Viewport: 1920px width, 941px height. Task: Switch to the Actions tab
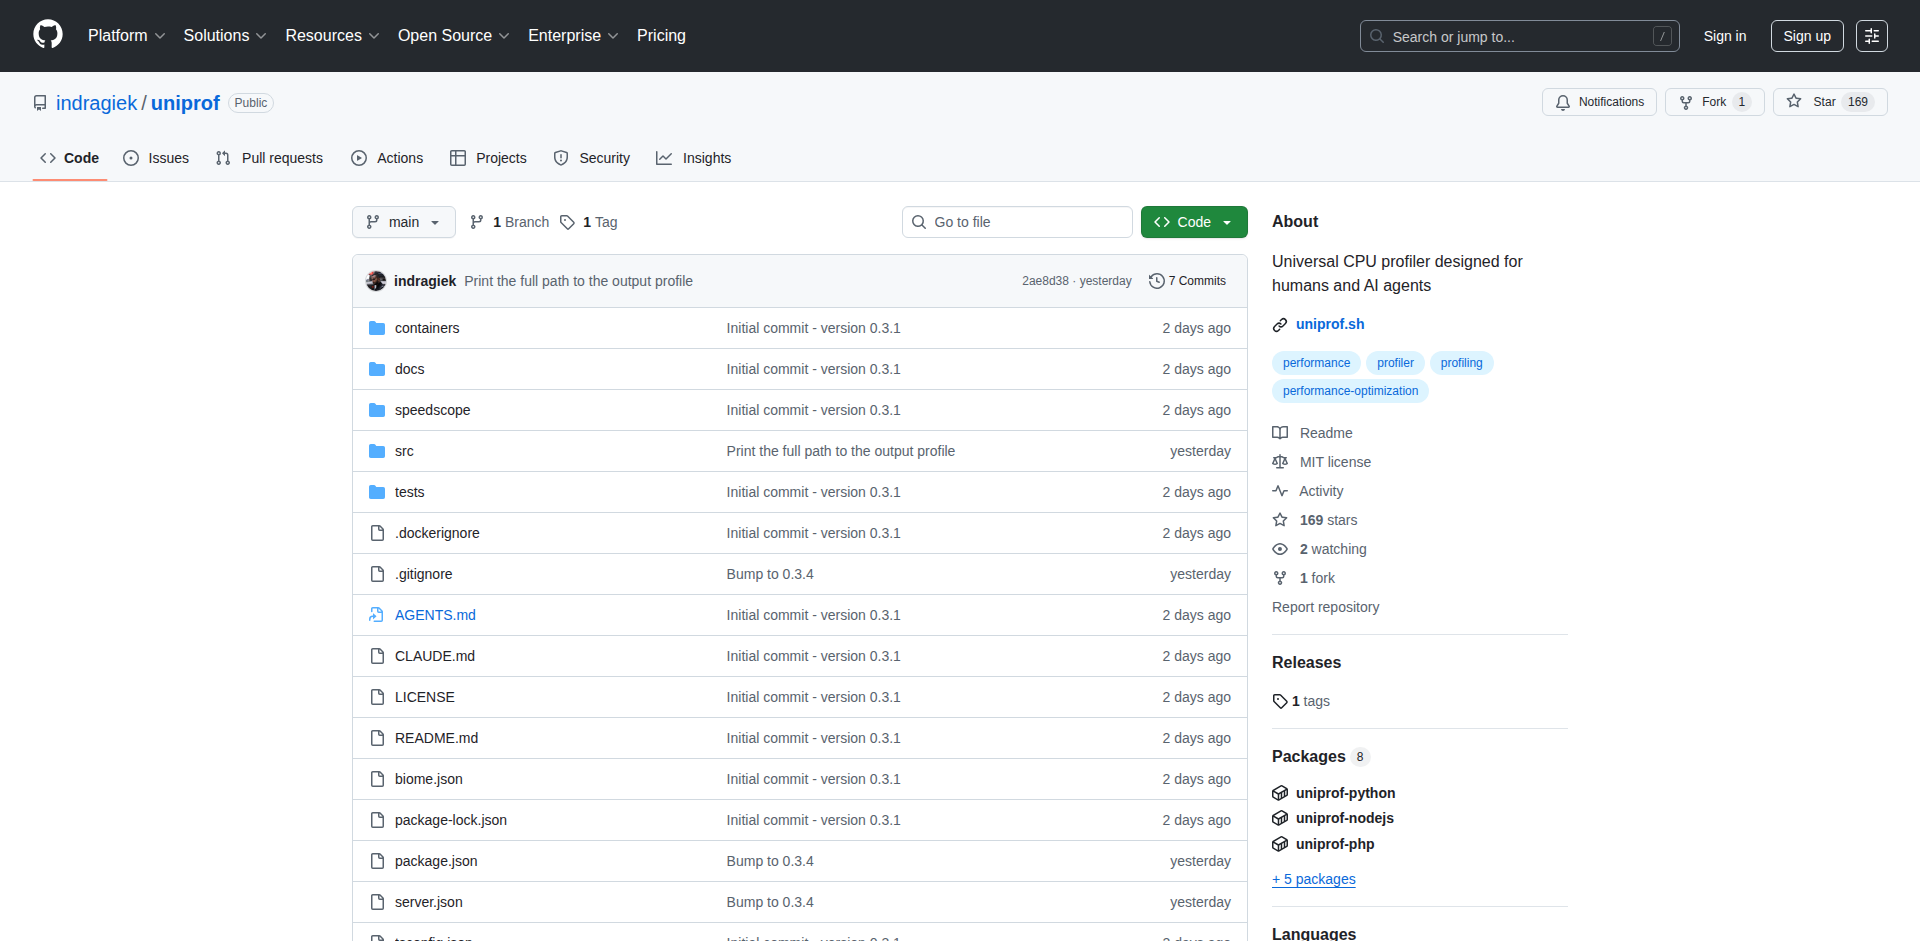[x=387, y=158]
